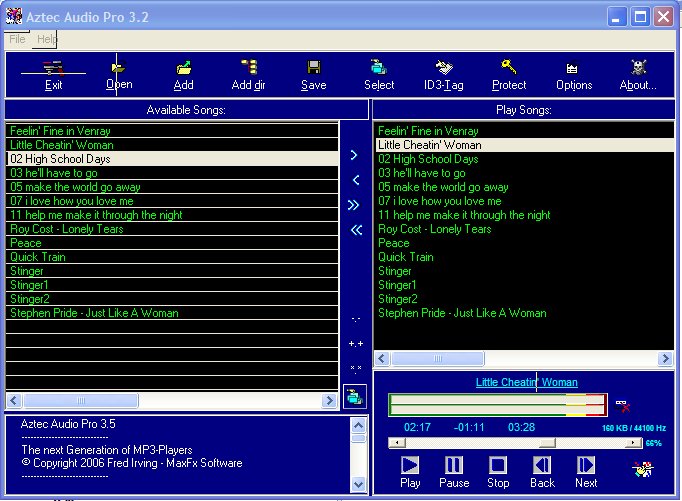This screenshot has width=682, height=501.
Task: Select Quick Train in Available Songs
Action: coord(38,257)
